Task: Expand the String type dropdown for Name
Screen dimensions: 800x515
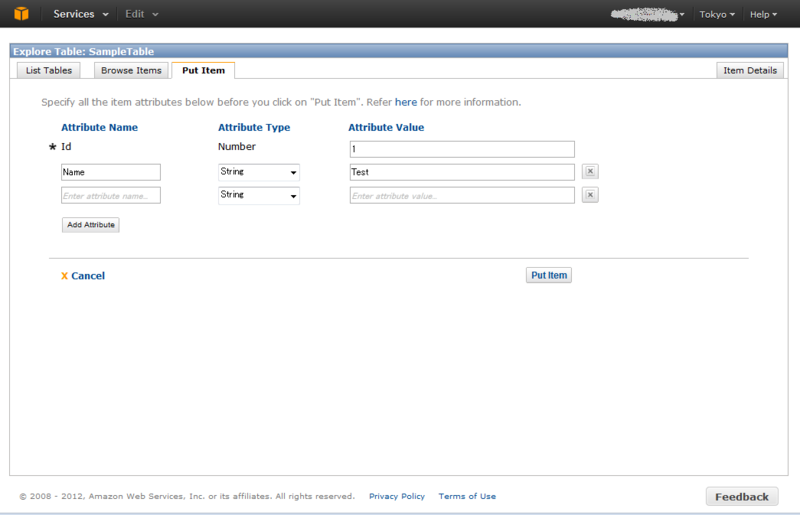Action: [259, 172]
